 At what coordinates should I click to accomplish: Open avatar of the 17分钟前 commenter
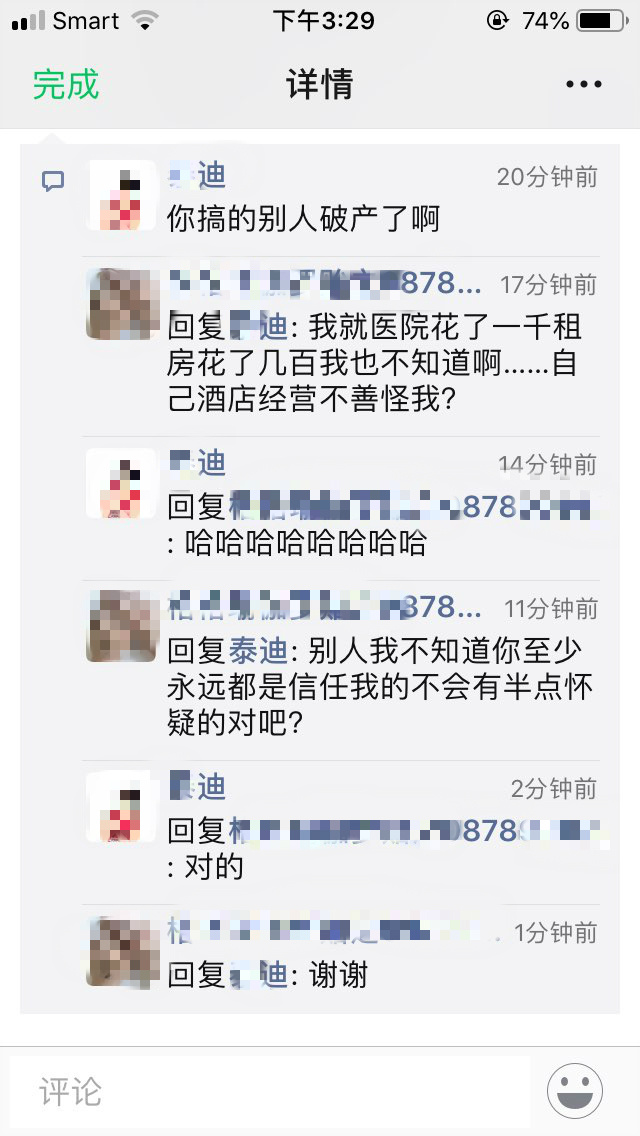[x=121, y=304]
